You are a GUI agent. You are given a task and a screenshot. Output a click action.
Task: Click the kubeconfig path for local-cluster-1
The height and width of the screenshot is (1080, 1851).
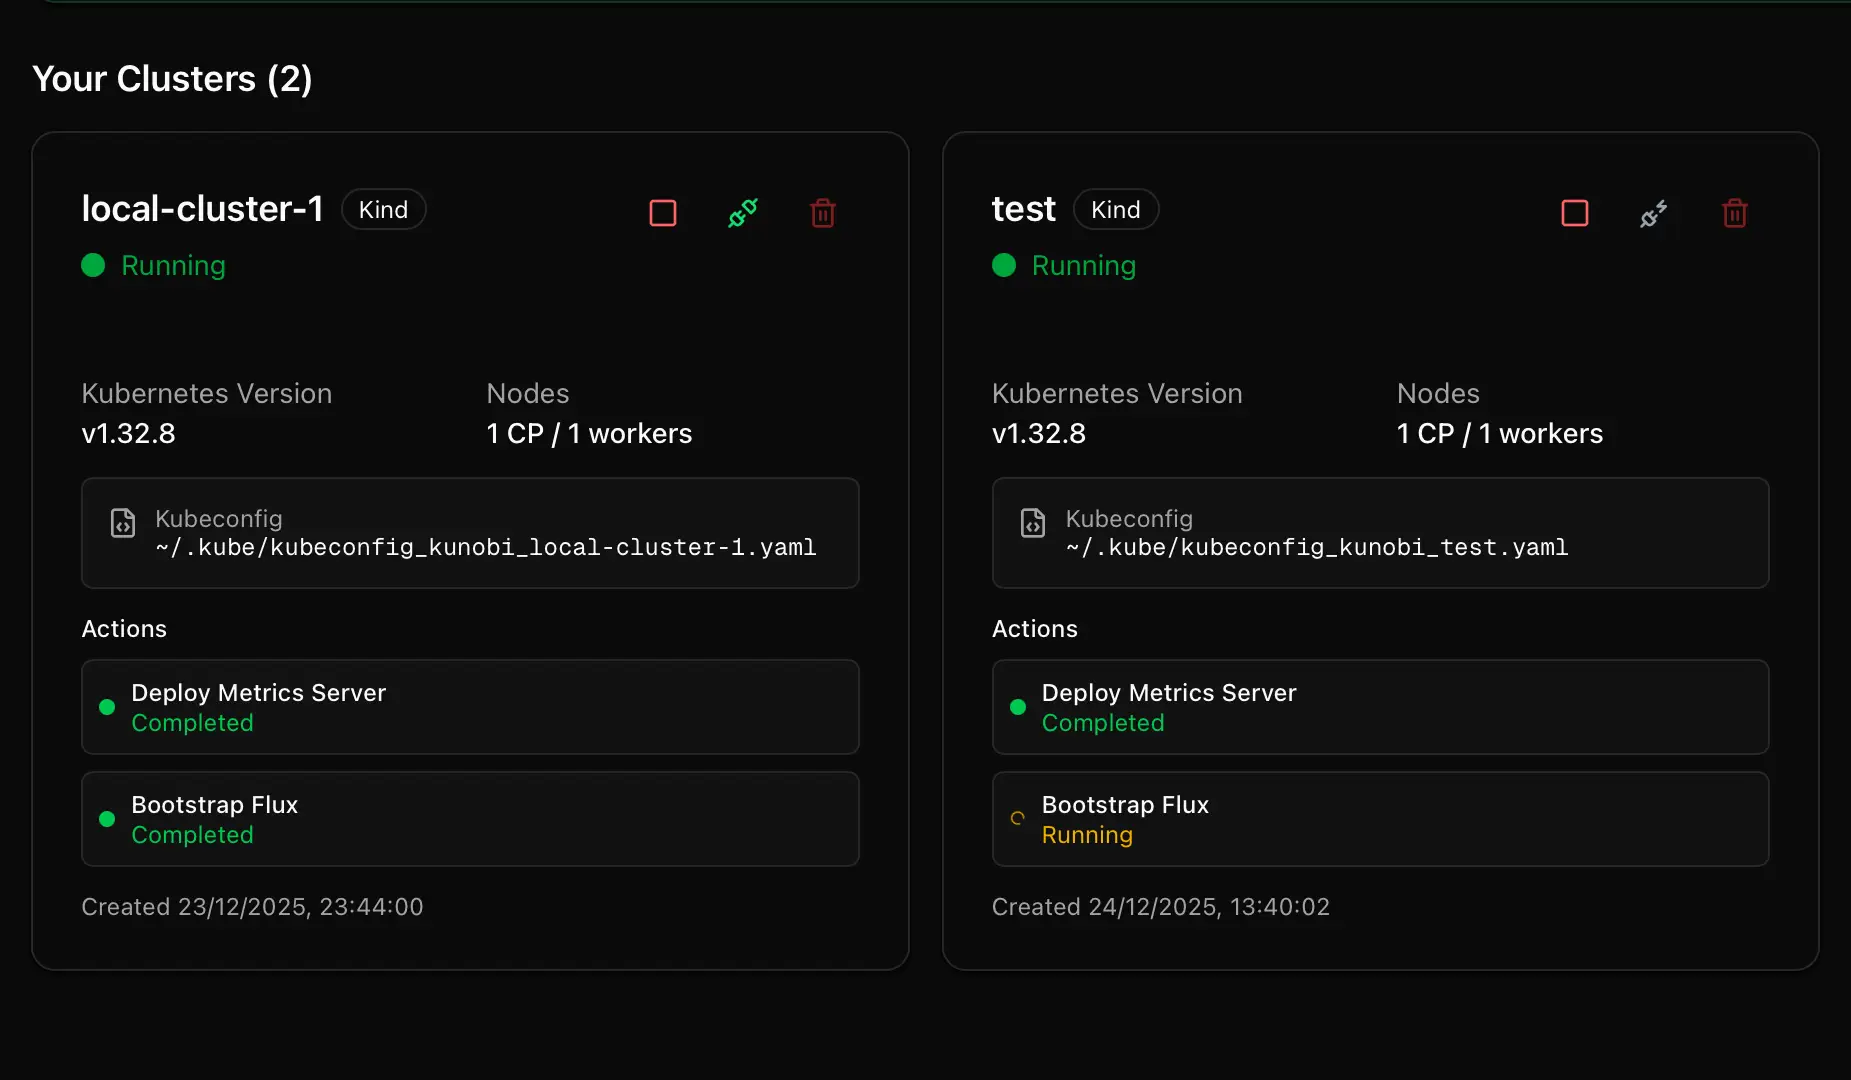pos(485,547)
